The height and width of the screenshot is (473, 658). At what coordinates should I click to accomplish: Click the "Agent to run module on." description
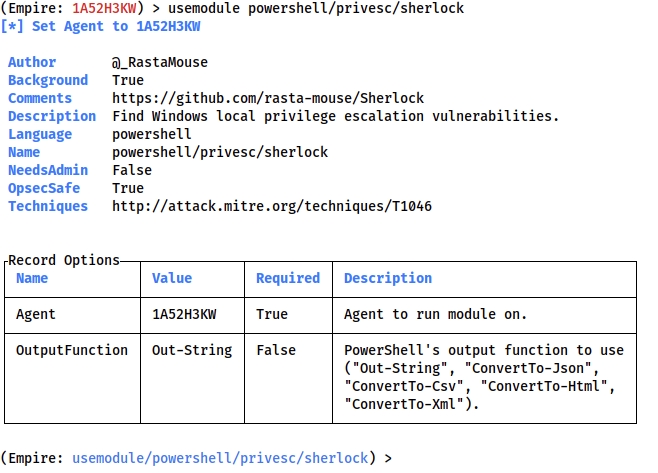435,314
